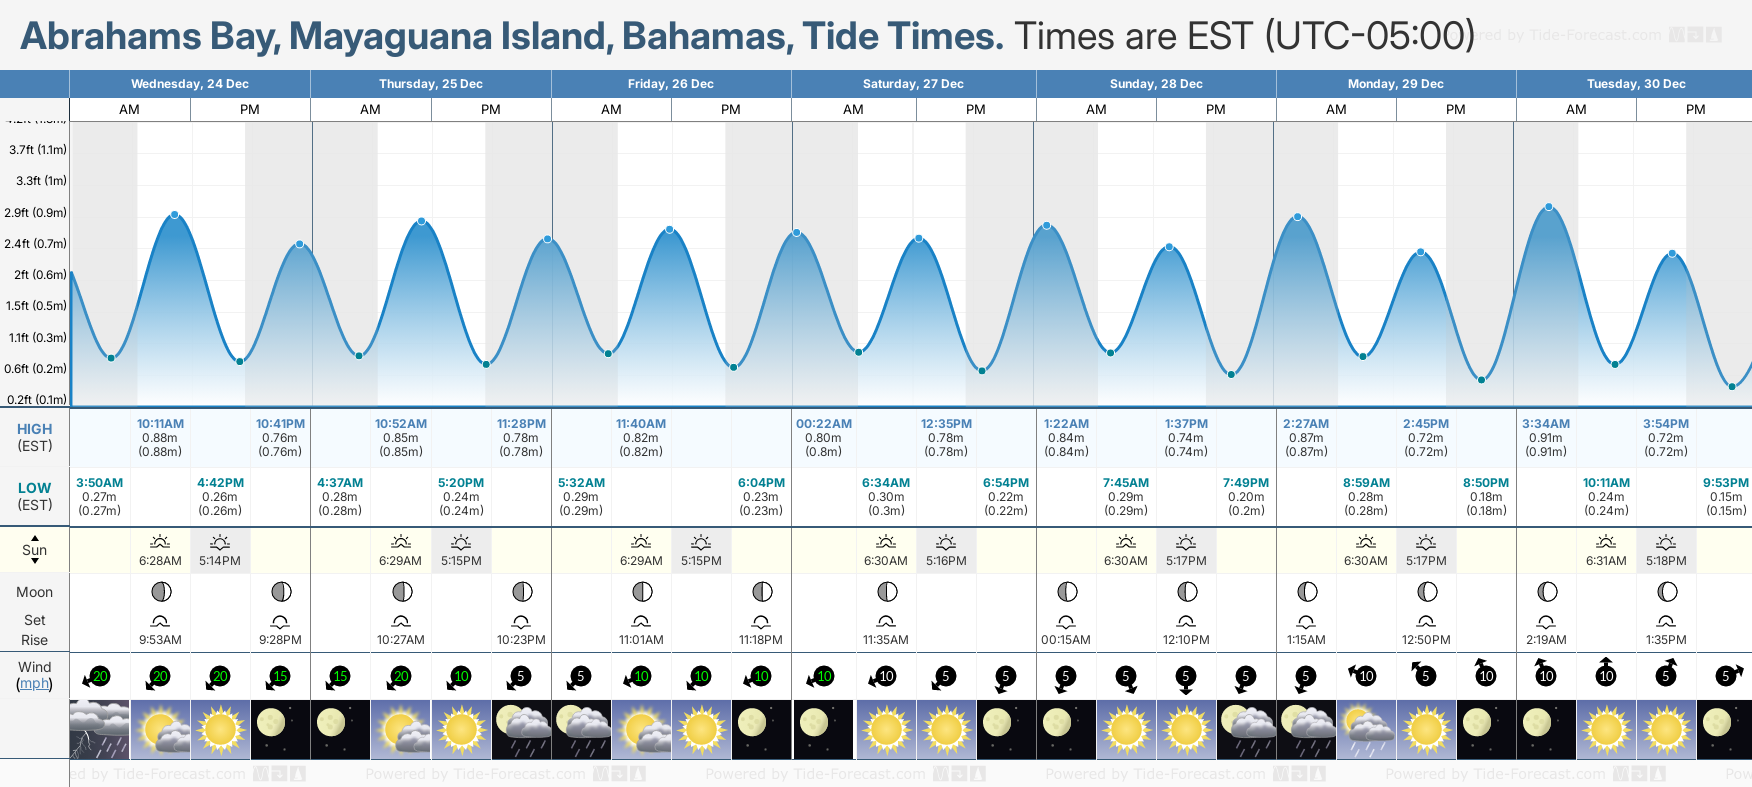The height and width of the screenshot is (787, 1752).
Task: Click the 0.91m high tide reading at 3:34AM
Action: (x=1546, y=438)
